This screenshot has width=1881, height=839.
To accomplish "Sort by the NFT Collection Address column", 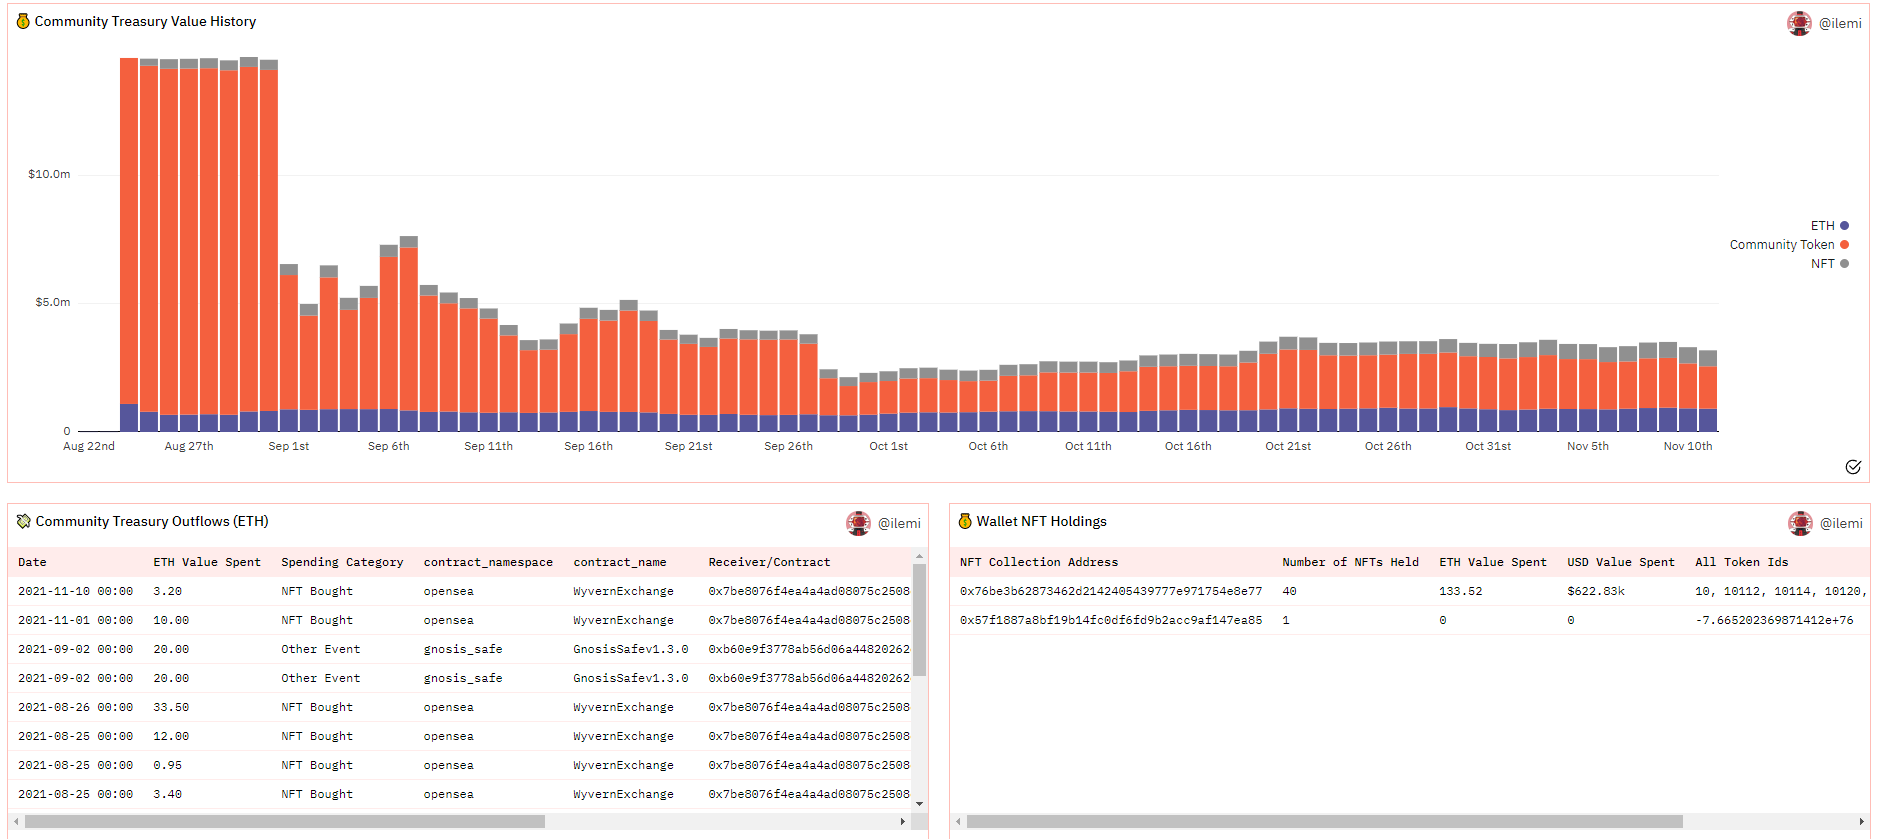I will point(1039,562).
